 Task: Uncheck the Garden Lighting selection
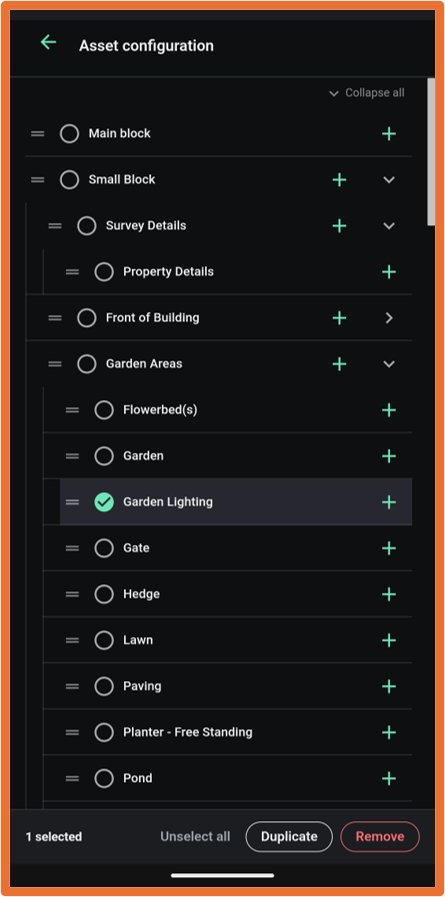coord(104,502)
